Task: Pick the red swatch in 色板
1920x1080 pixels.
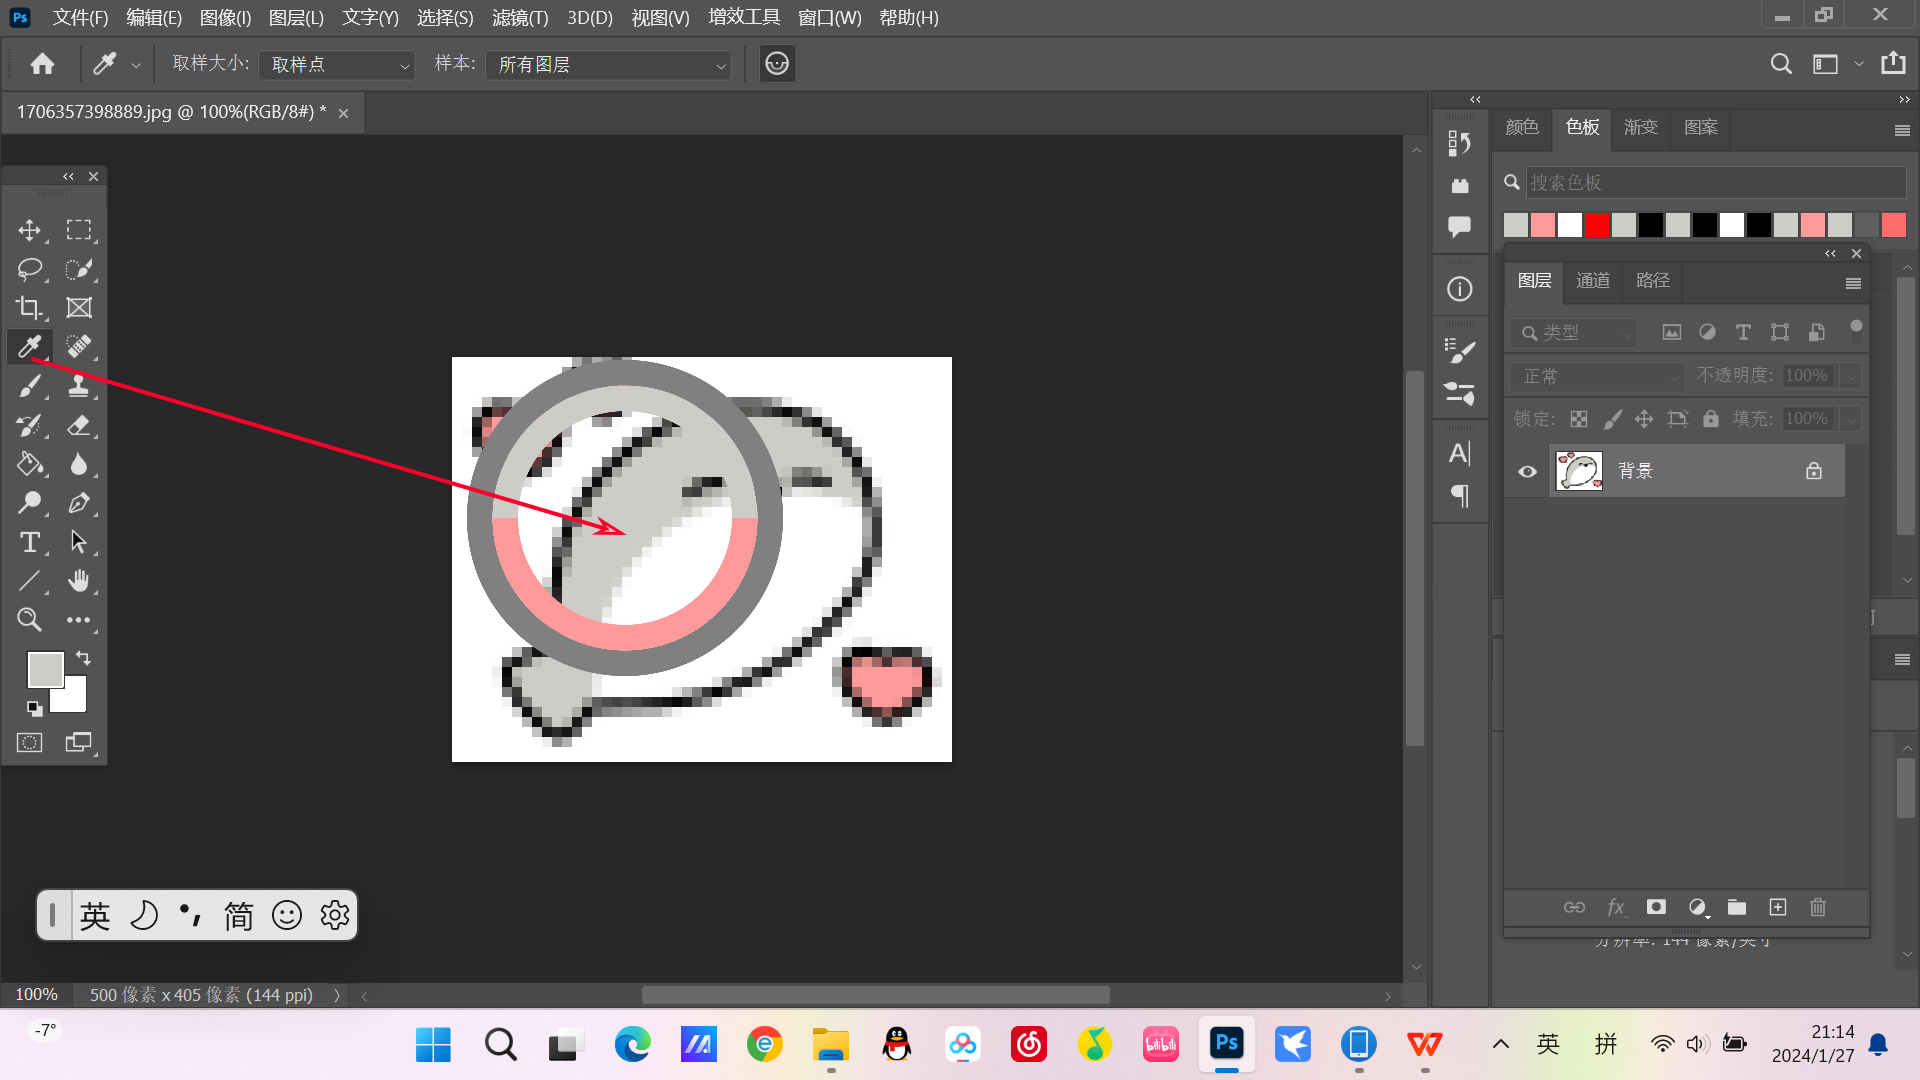Action: [1597, 225]
